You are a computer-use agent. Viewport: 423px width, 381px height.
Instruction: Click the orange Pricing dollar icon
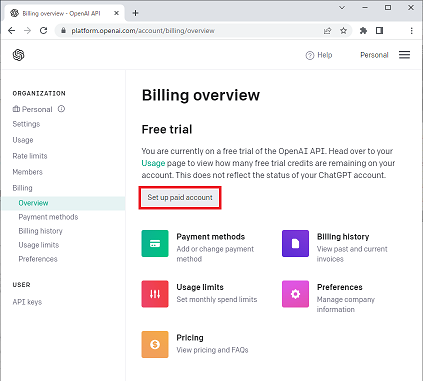click(155, 344)
